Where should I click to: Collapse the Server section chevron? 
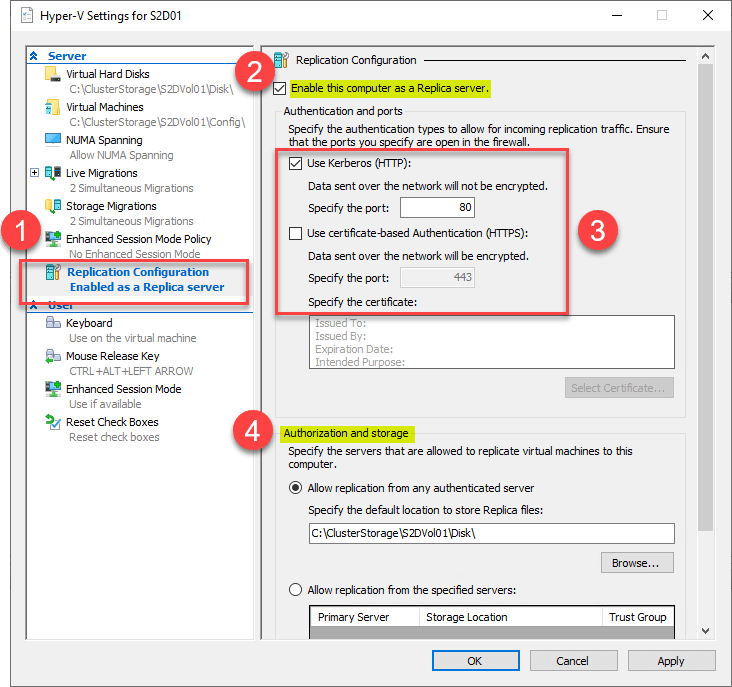(34, 56)
